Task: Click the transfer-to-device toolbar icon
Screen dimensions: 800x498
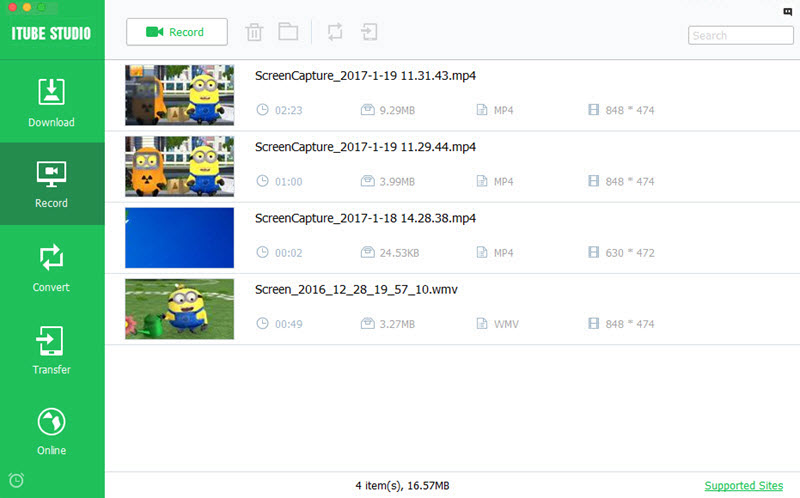Action: point(369,32)
